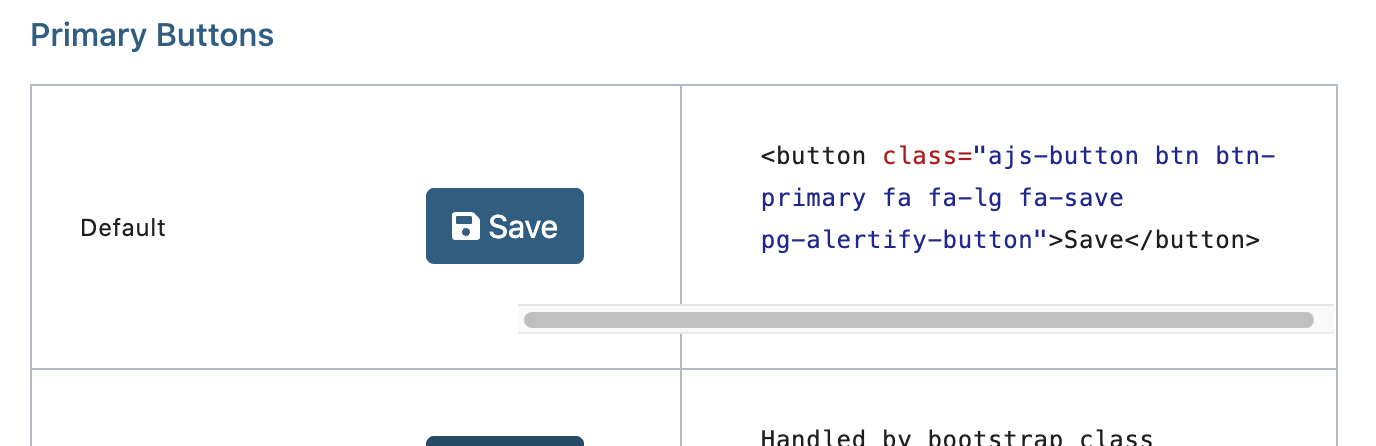1376x446 pixels.
Task: Click the word primary in code snippet
Action: pos(813,198)
